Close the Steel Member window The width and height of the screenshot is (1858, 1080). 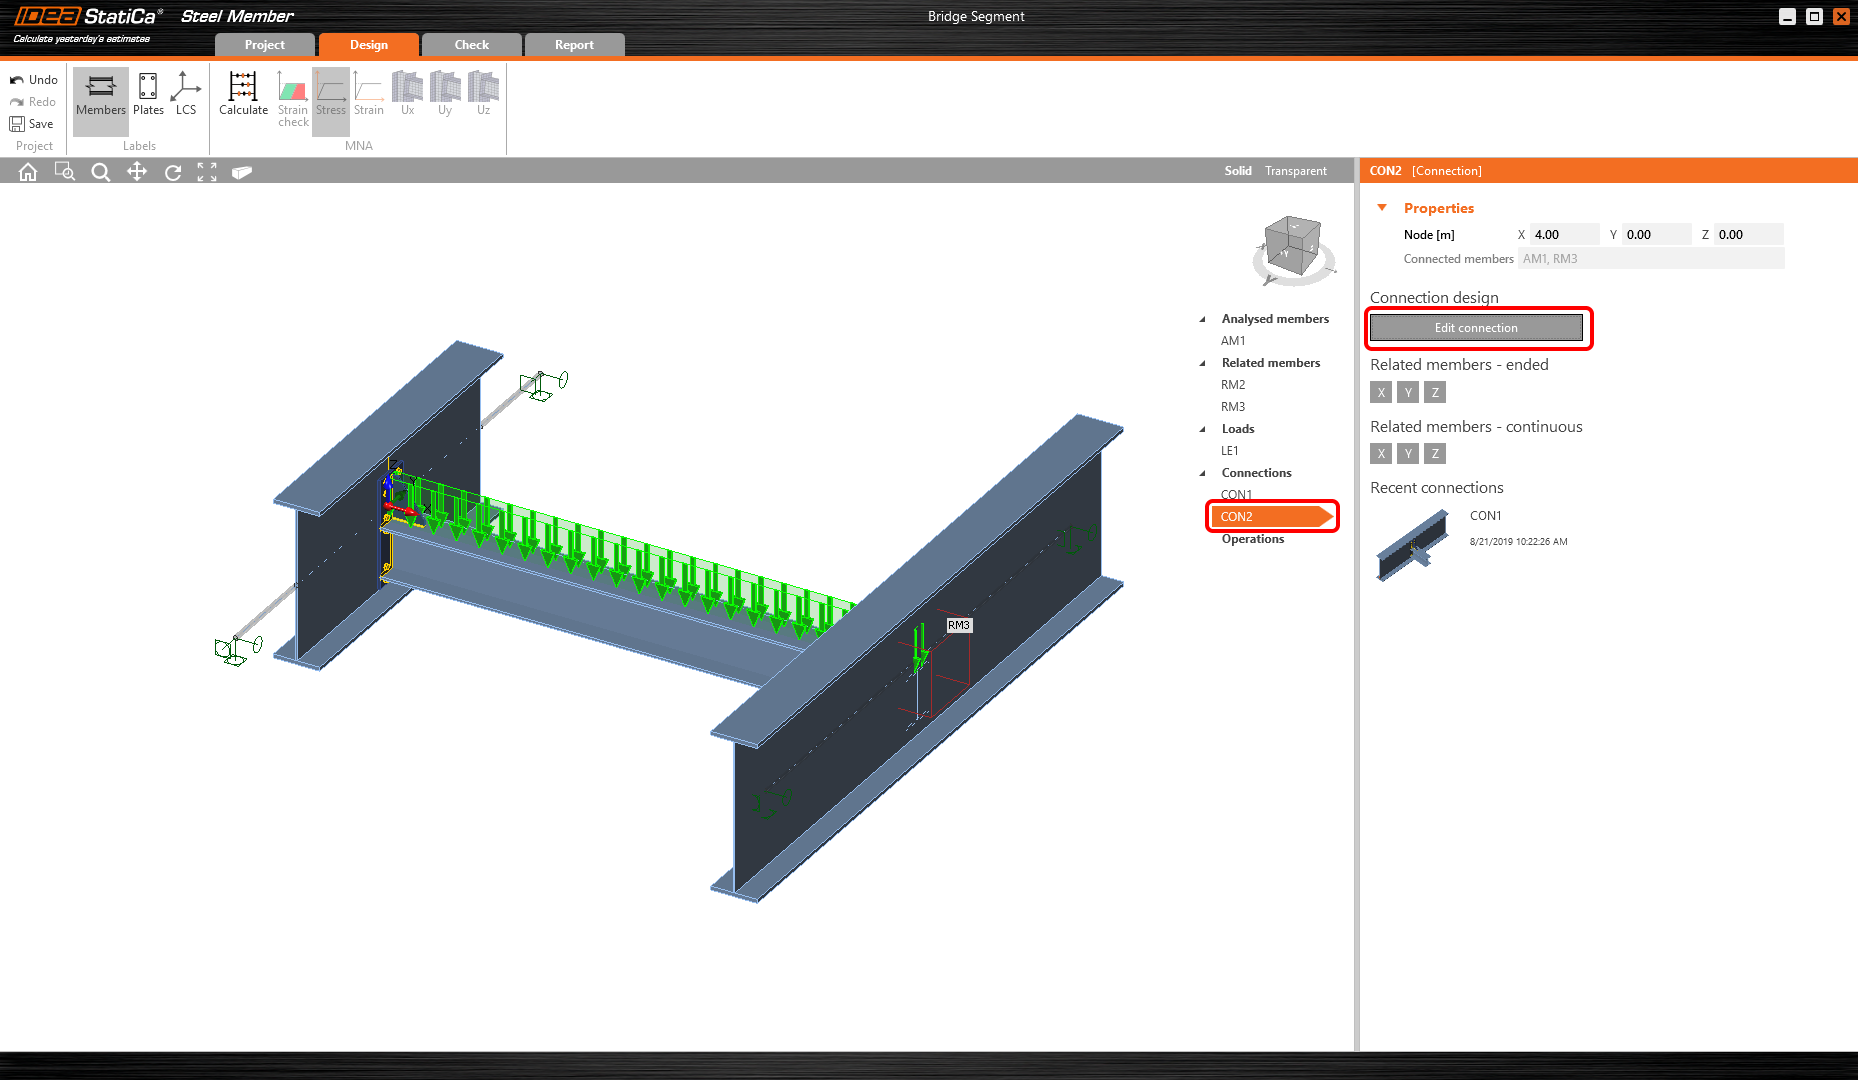(1841, 17)
